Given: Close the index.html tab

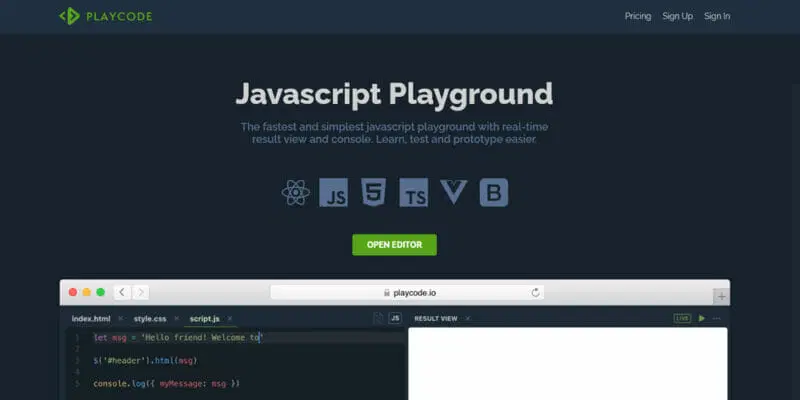Looking at the screenshot, I should tap(120, 319).
